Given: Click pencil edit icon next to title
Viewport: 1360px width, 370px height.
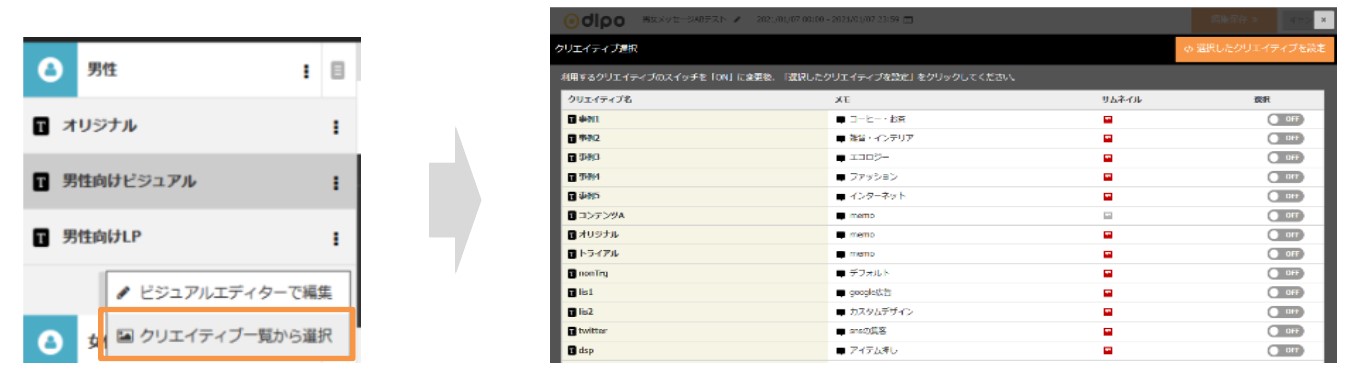Looking at the screenshot, I should [737, 20].
